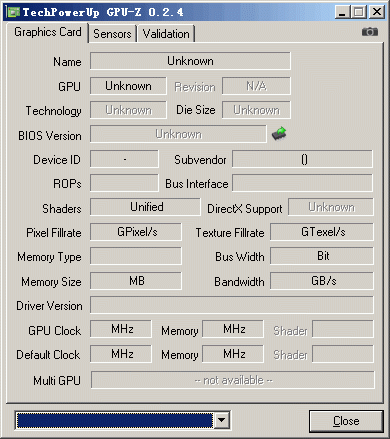The width and height of the screenshot is (390, 439).
Task: Click the 'Multi GPU' label
Action: (57, 381)
